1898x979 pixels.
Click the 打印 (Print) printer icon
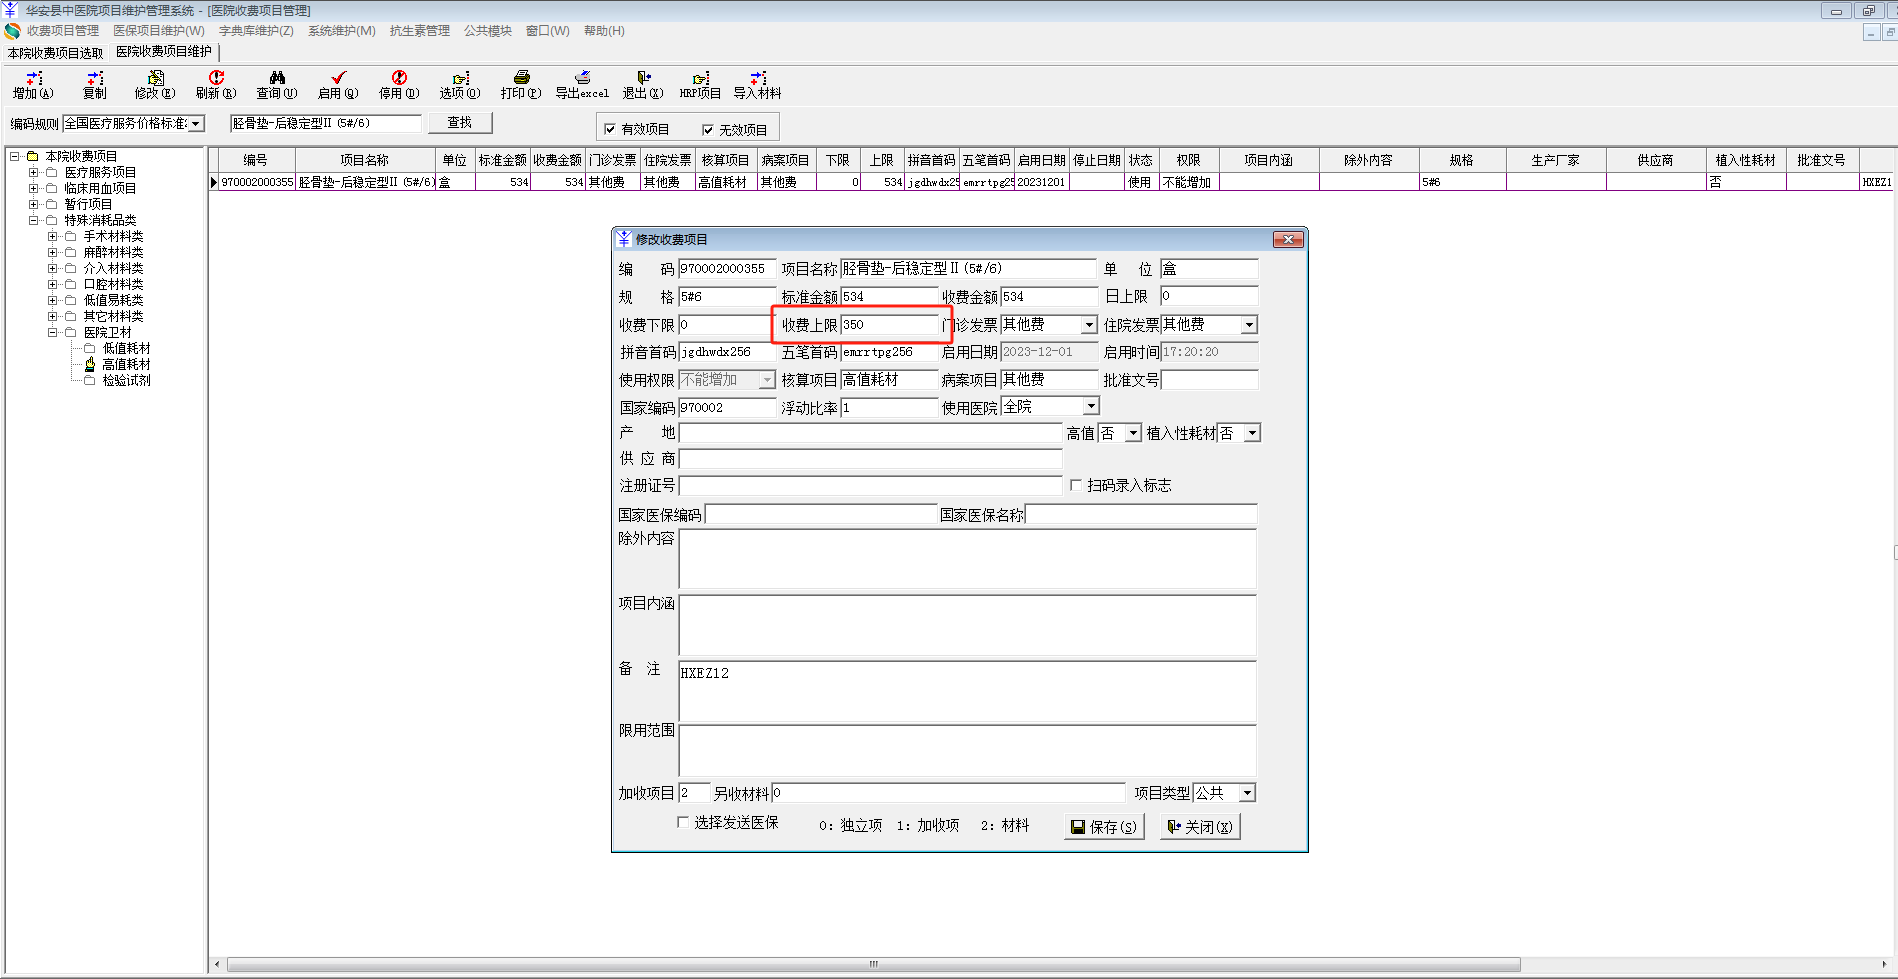click(521, 78)
